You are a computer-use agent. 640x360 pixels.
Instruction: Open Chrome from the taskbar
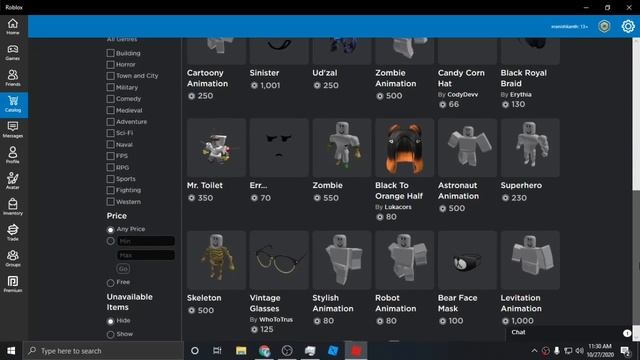pos(264,351)
